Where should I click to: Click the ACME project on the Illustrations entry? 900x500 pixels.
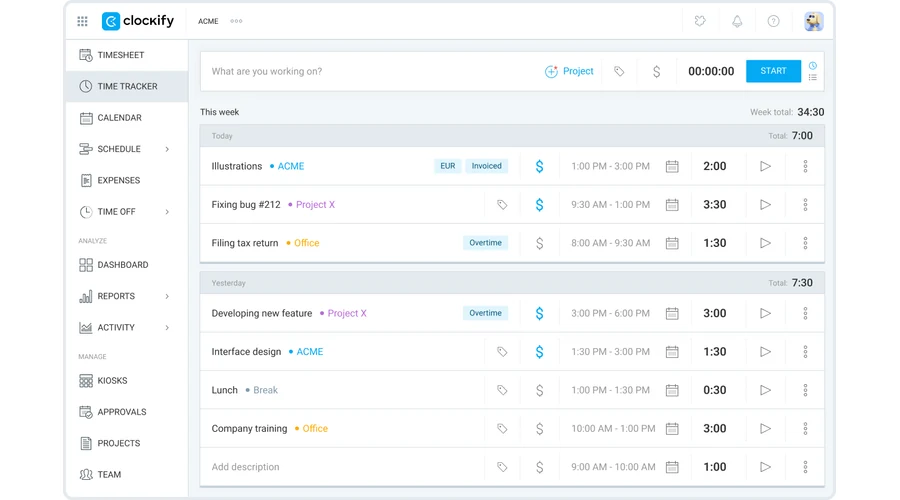coord(290,166)
